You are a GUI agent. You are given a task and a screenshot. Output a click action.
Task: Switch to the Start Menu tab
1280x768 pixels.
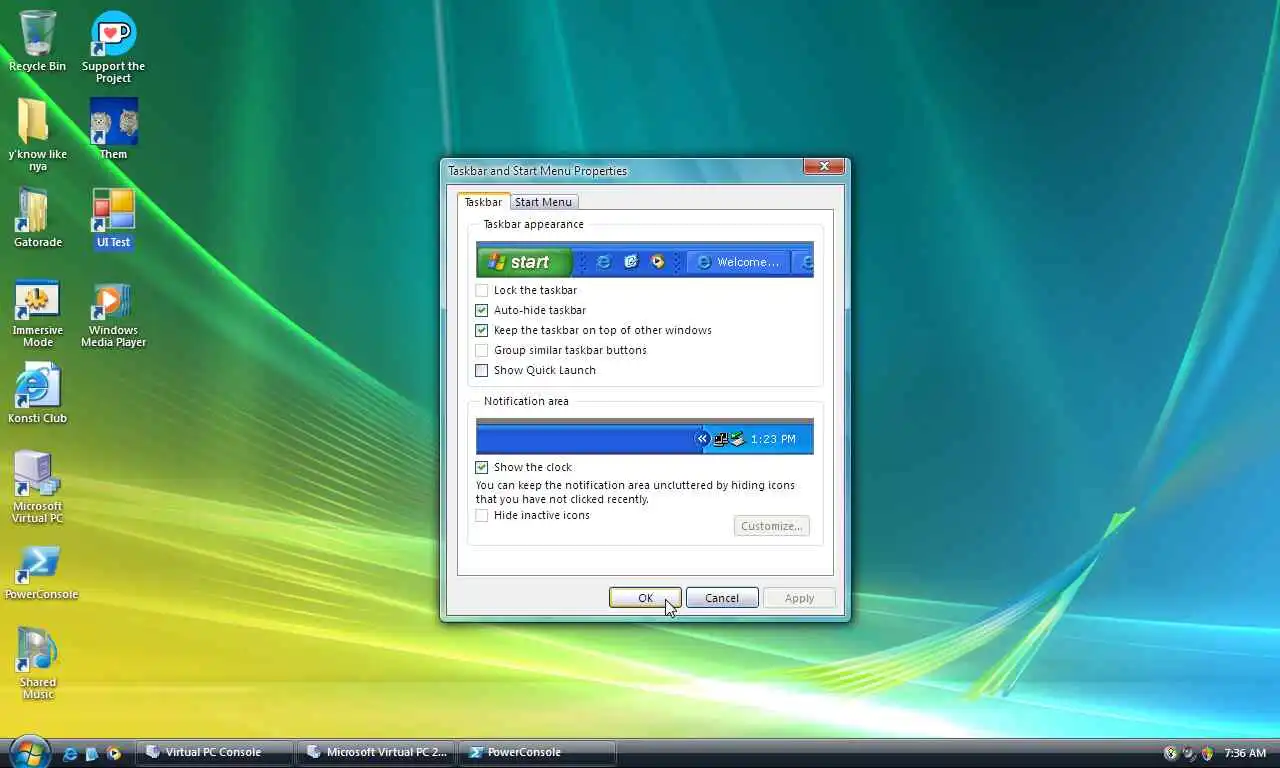coord(543,202)
